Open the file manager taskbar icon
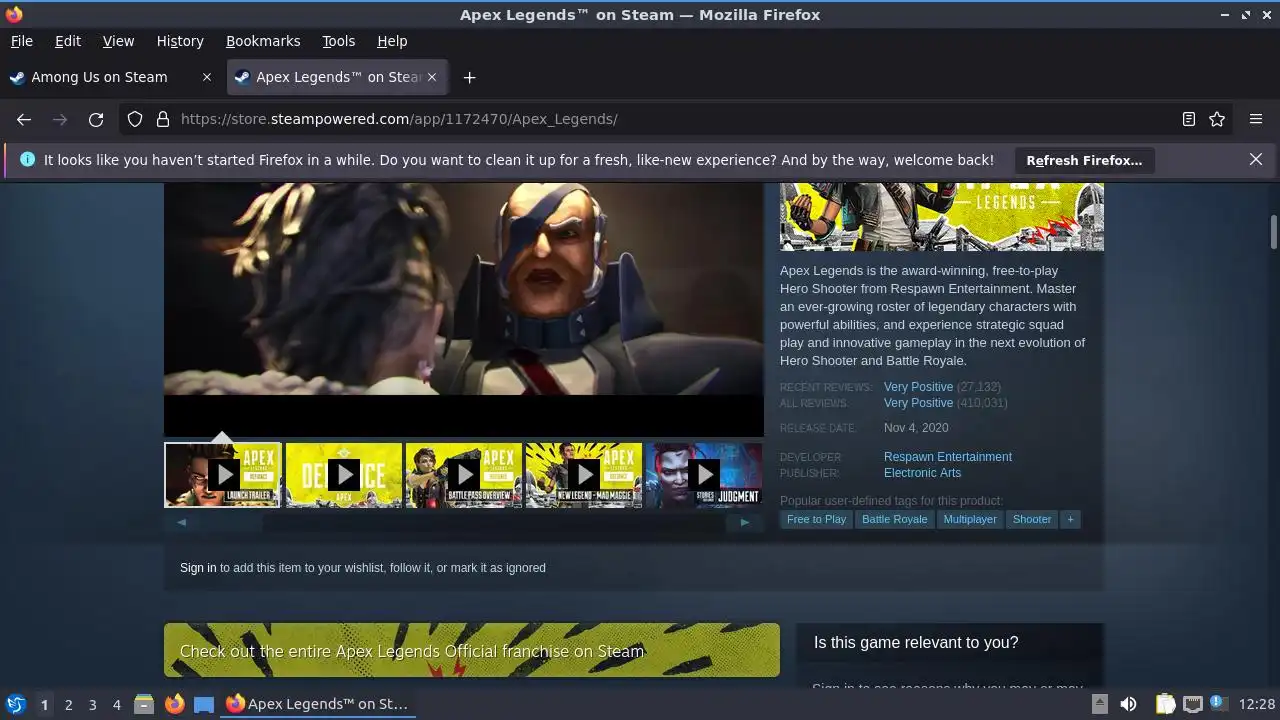 (144, 704)
